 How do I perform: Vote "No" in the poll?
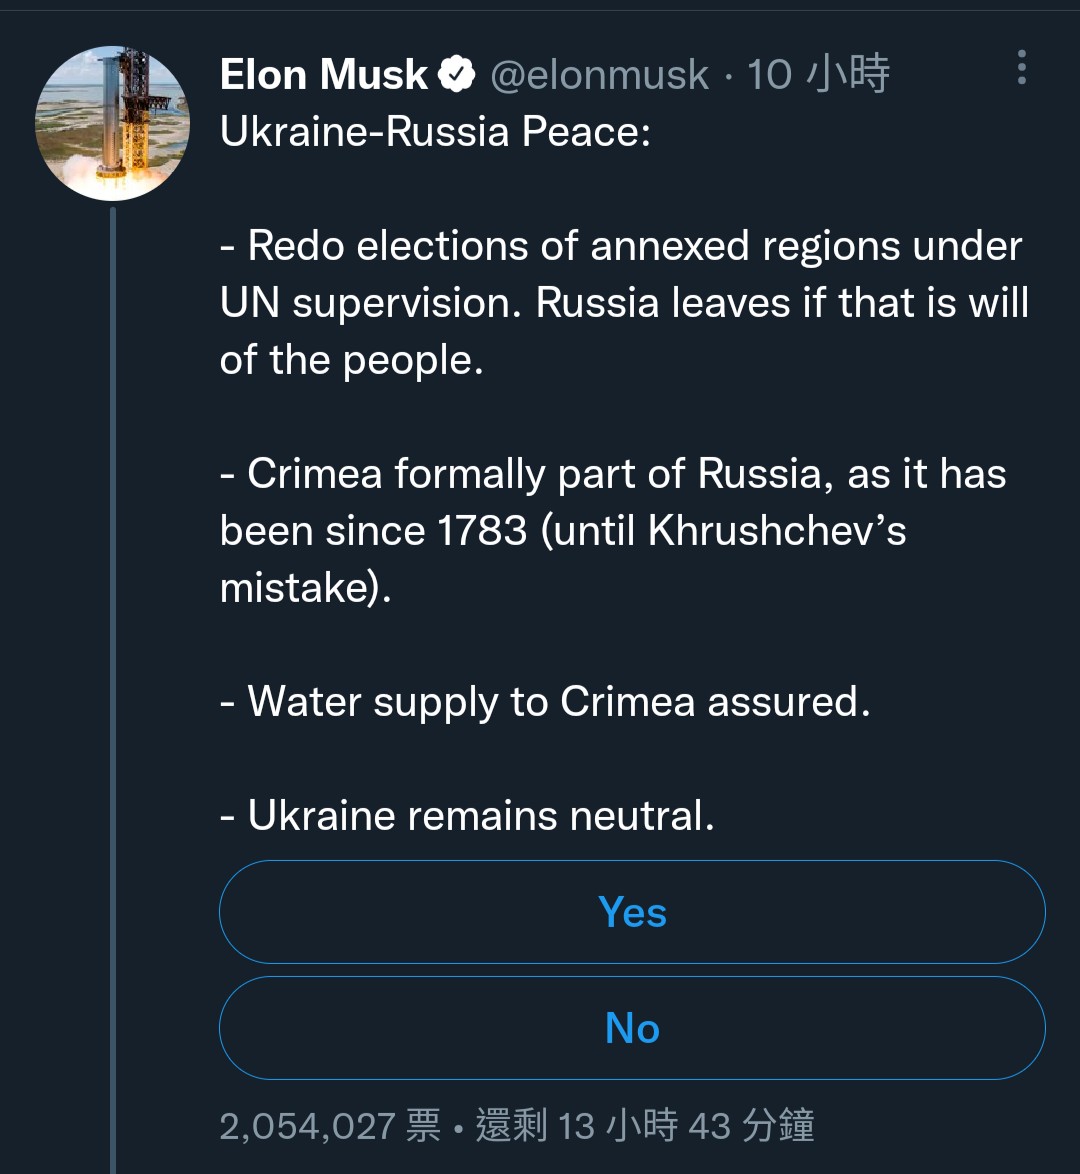pos(632,1028)
